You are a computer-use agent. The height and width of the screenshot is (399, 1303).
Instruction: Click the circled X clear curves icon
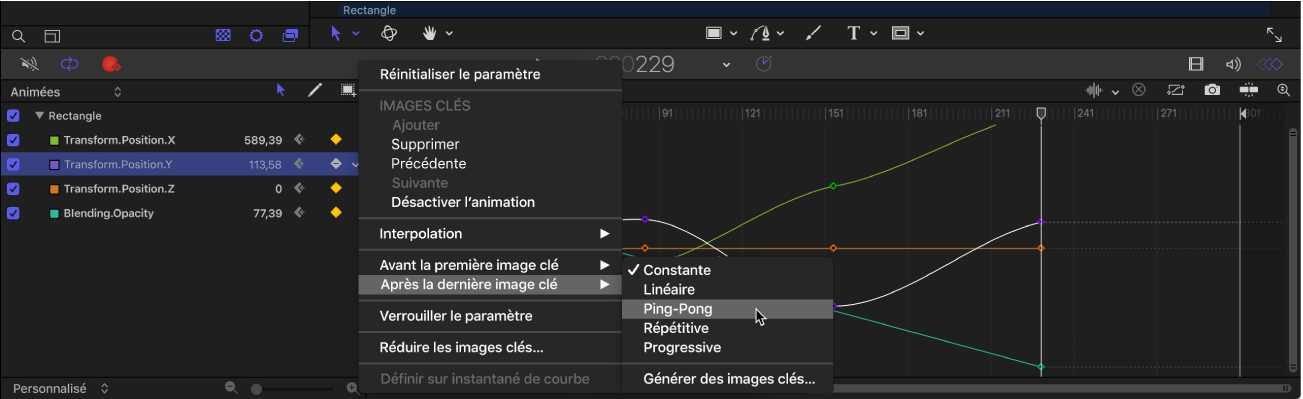(1138, 90)
